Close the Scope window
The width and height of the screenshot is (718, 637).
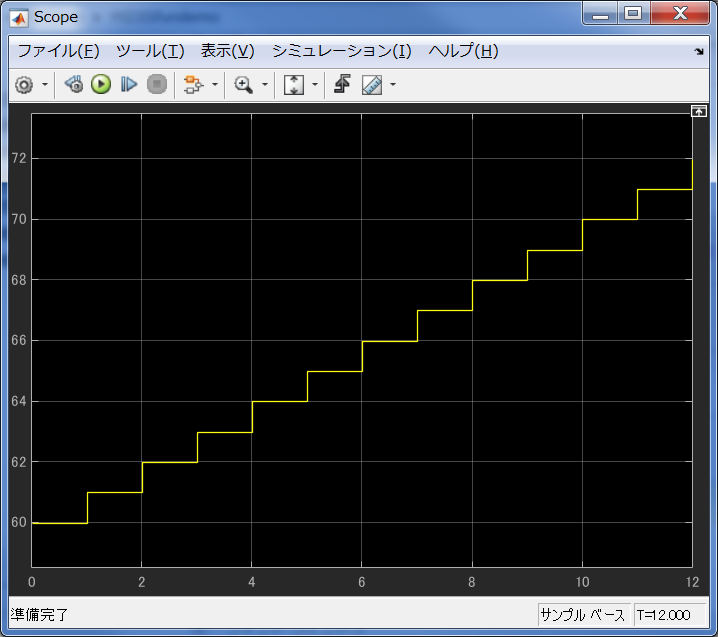pos(680,13)
